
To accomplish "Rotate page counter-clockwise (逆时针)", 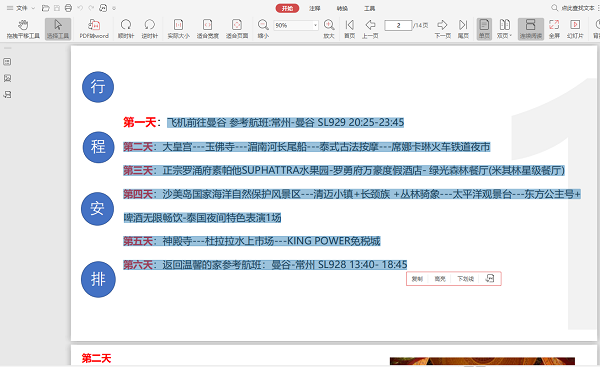I will (150, 29).
